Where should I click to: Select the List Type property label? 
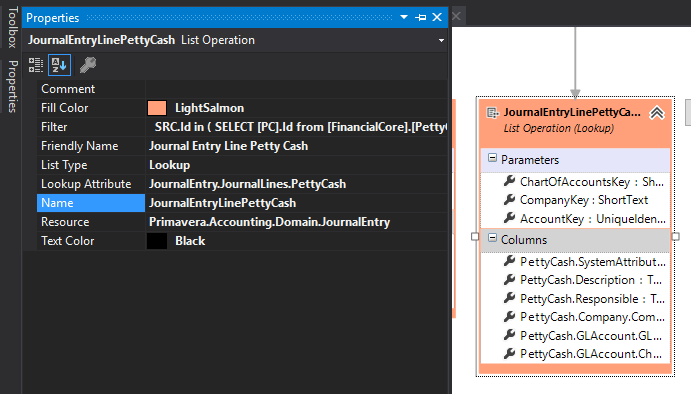[91, 165]
